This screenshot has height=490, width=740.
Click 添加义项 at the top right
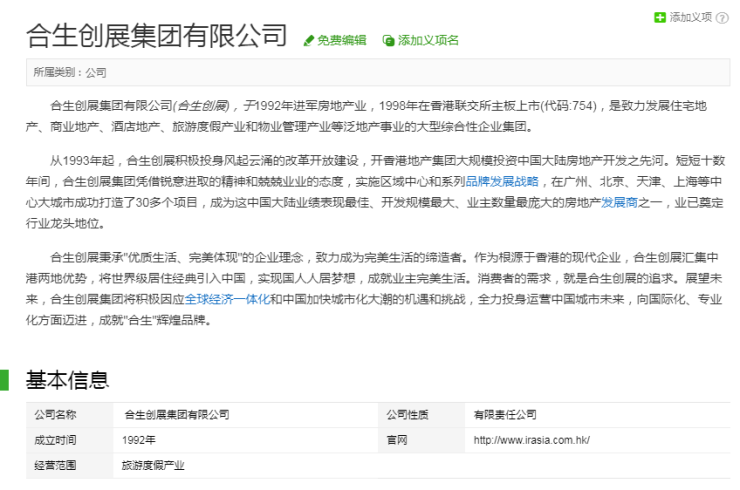(x=690, y=17)
